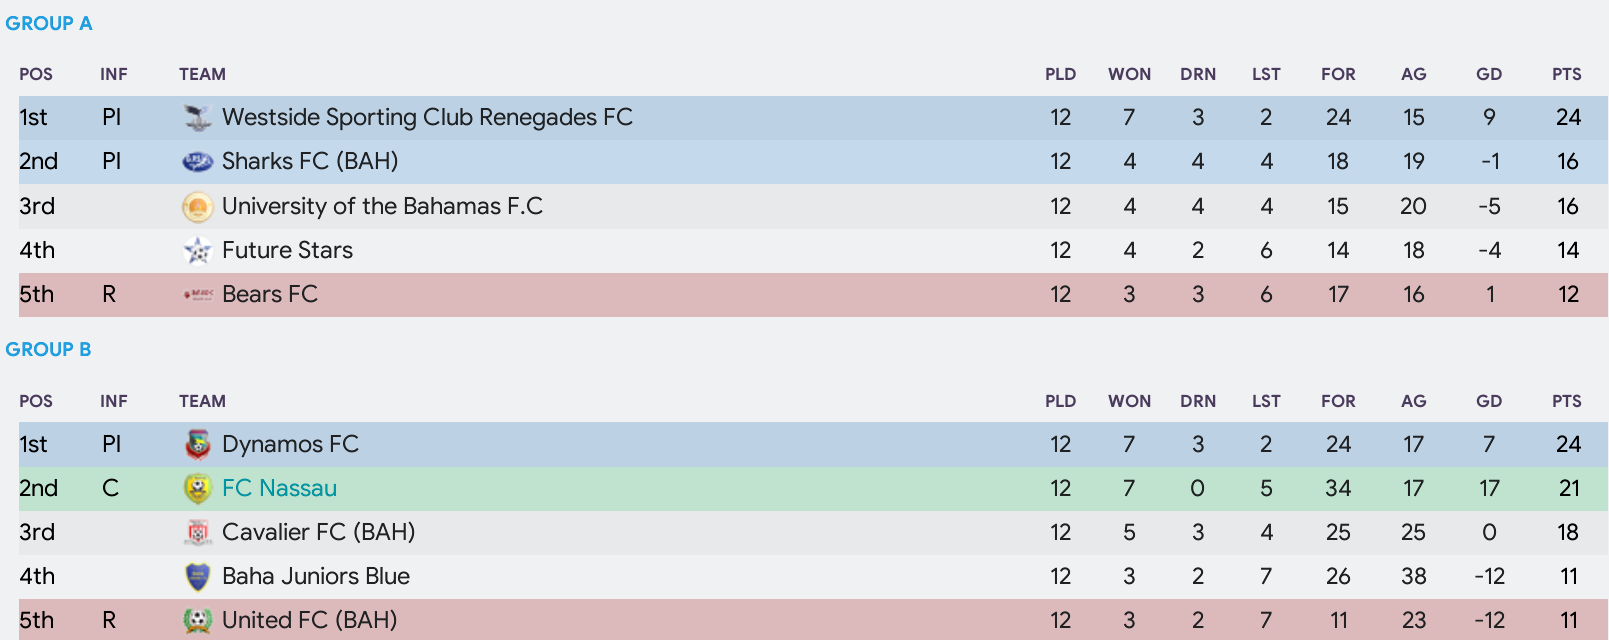Sort Group A by WON column header
The width and height of the screenshot is (1609, 640).
tap(1129, 74)
